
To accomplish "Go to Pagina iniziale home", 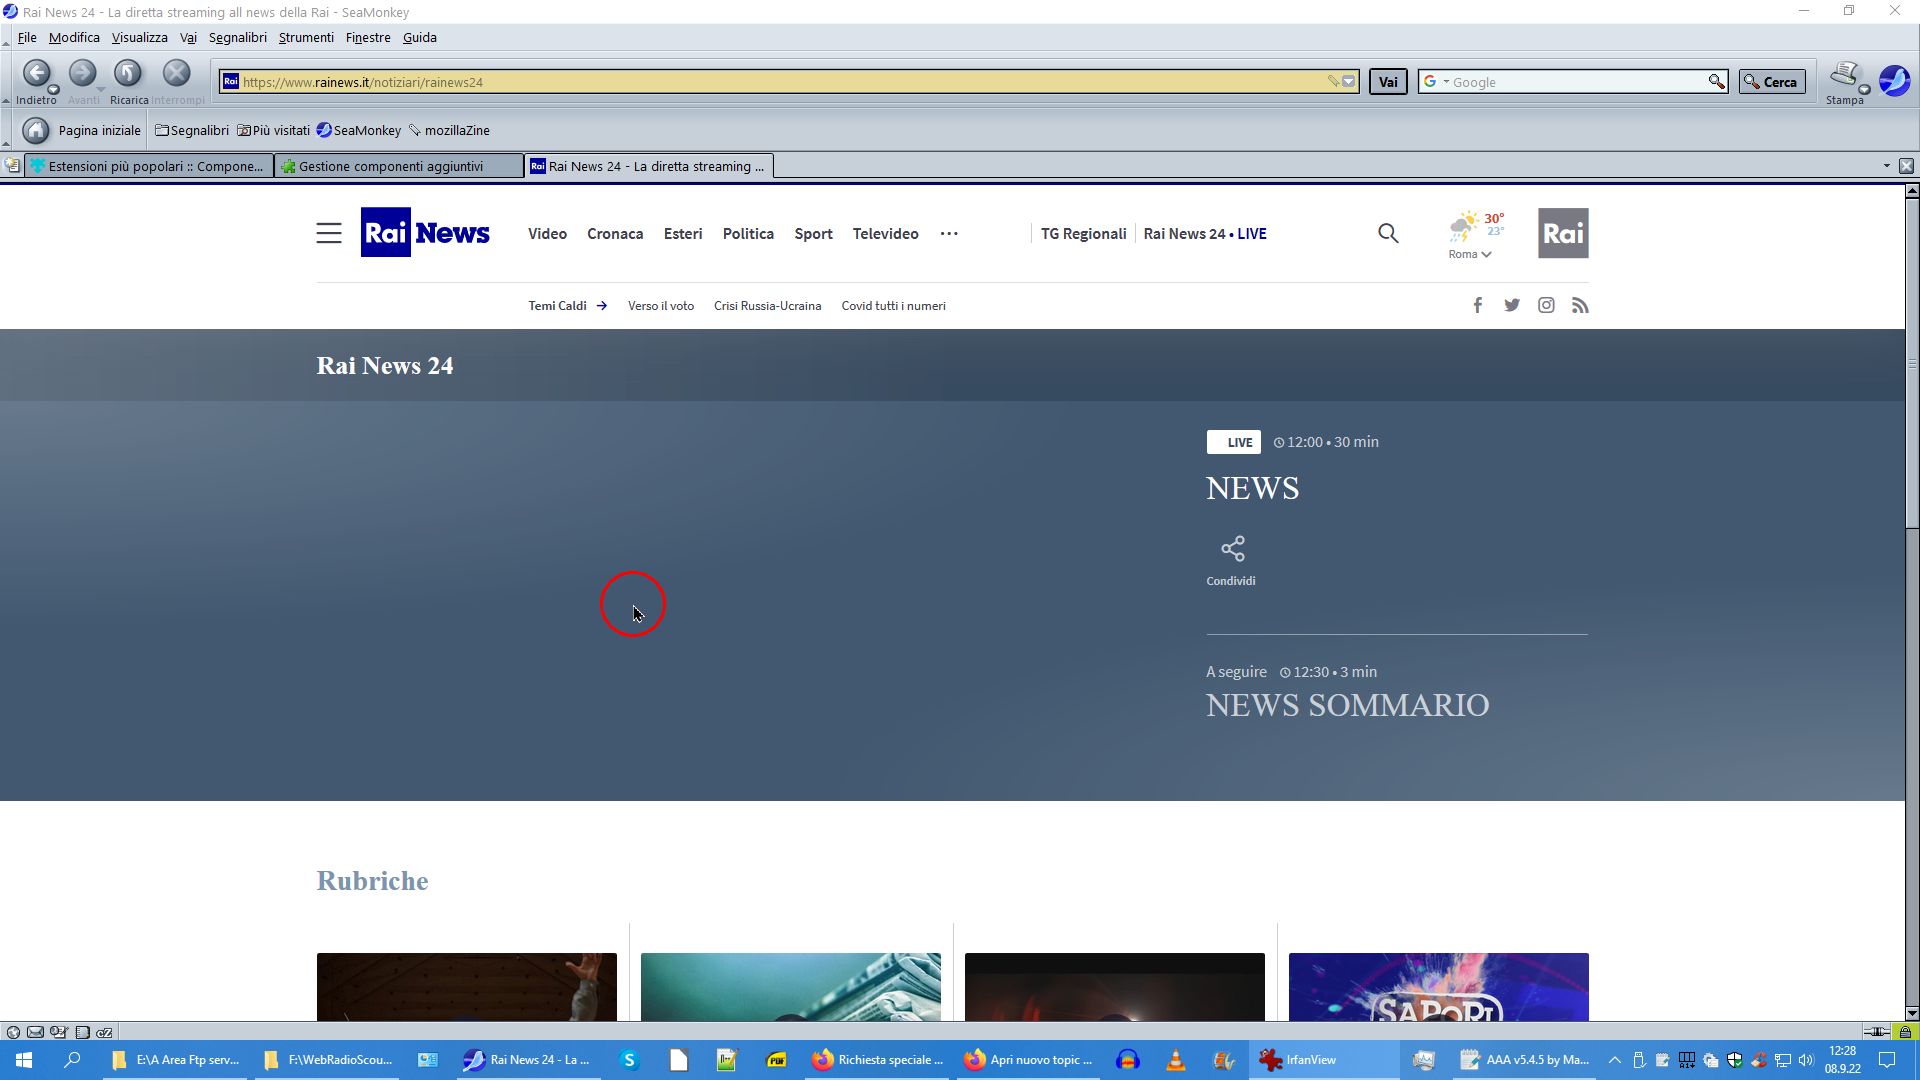I will click(82, 130).
